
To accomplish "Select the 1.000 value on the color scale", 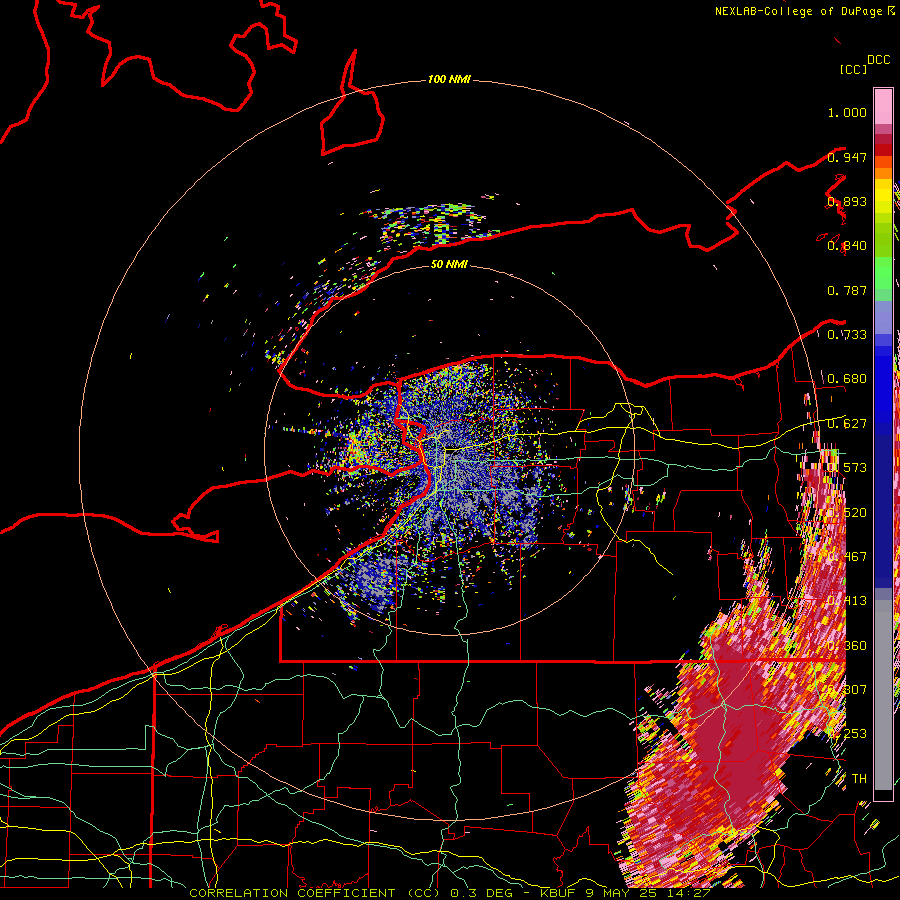I will pyautogui.click(x=847, y=112).
